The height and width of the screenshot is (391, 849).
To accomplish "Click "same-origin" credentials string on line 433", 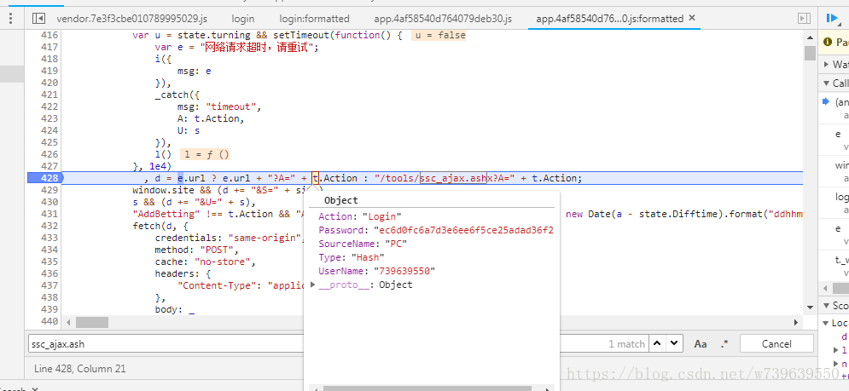I will [264, 238].
